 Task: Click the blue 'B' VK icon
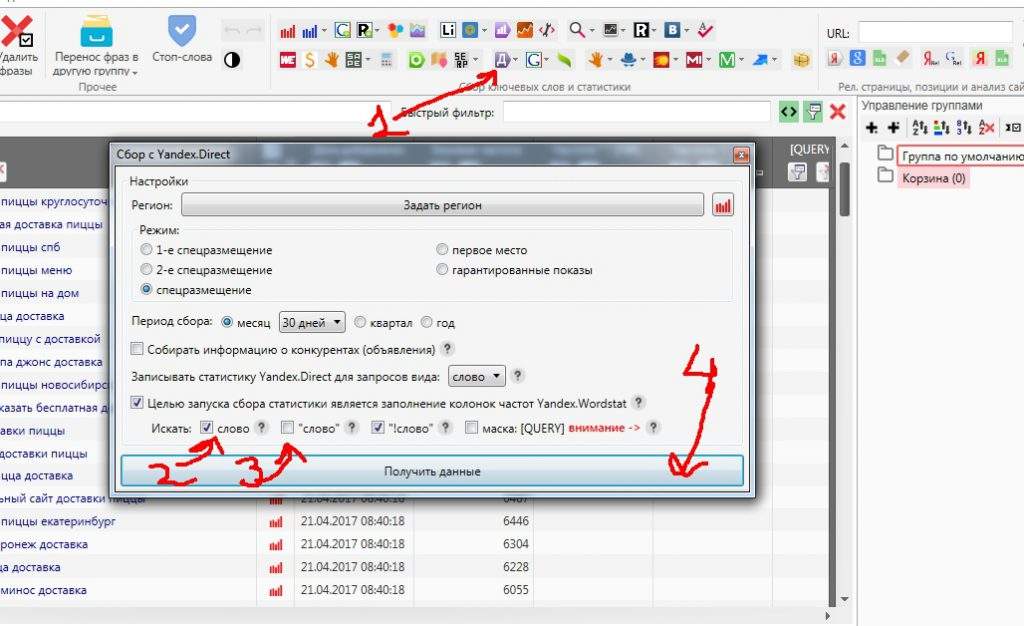pos(671,30)
